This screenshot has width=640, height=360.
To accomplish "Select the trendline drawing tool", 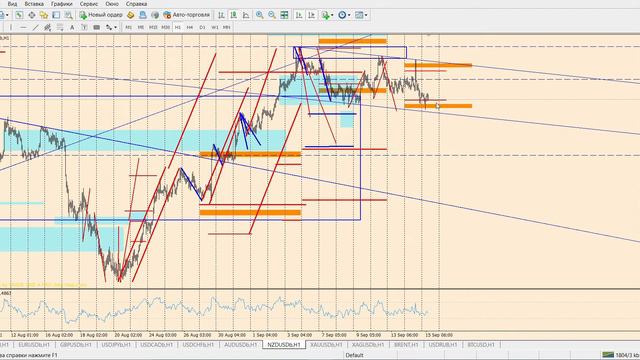I will pyautogui.click(x=36, y=27).
